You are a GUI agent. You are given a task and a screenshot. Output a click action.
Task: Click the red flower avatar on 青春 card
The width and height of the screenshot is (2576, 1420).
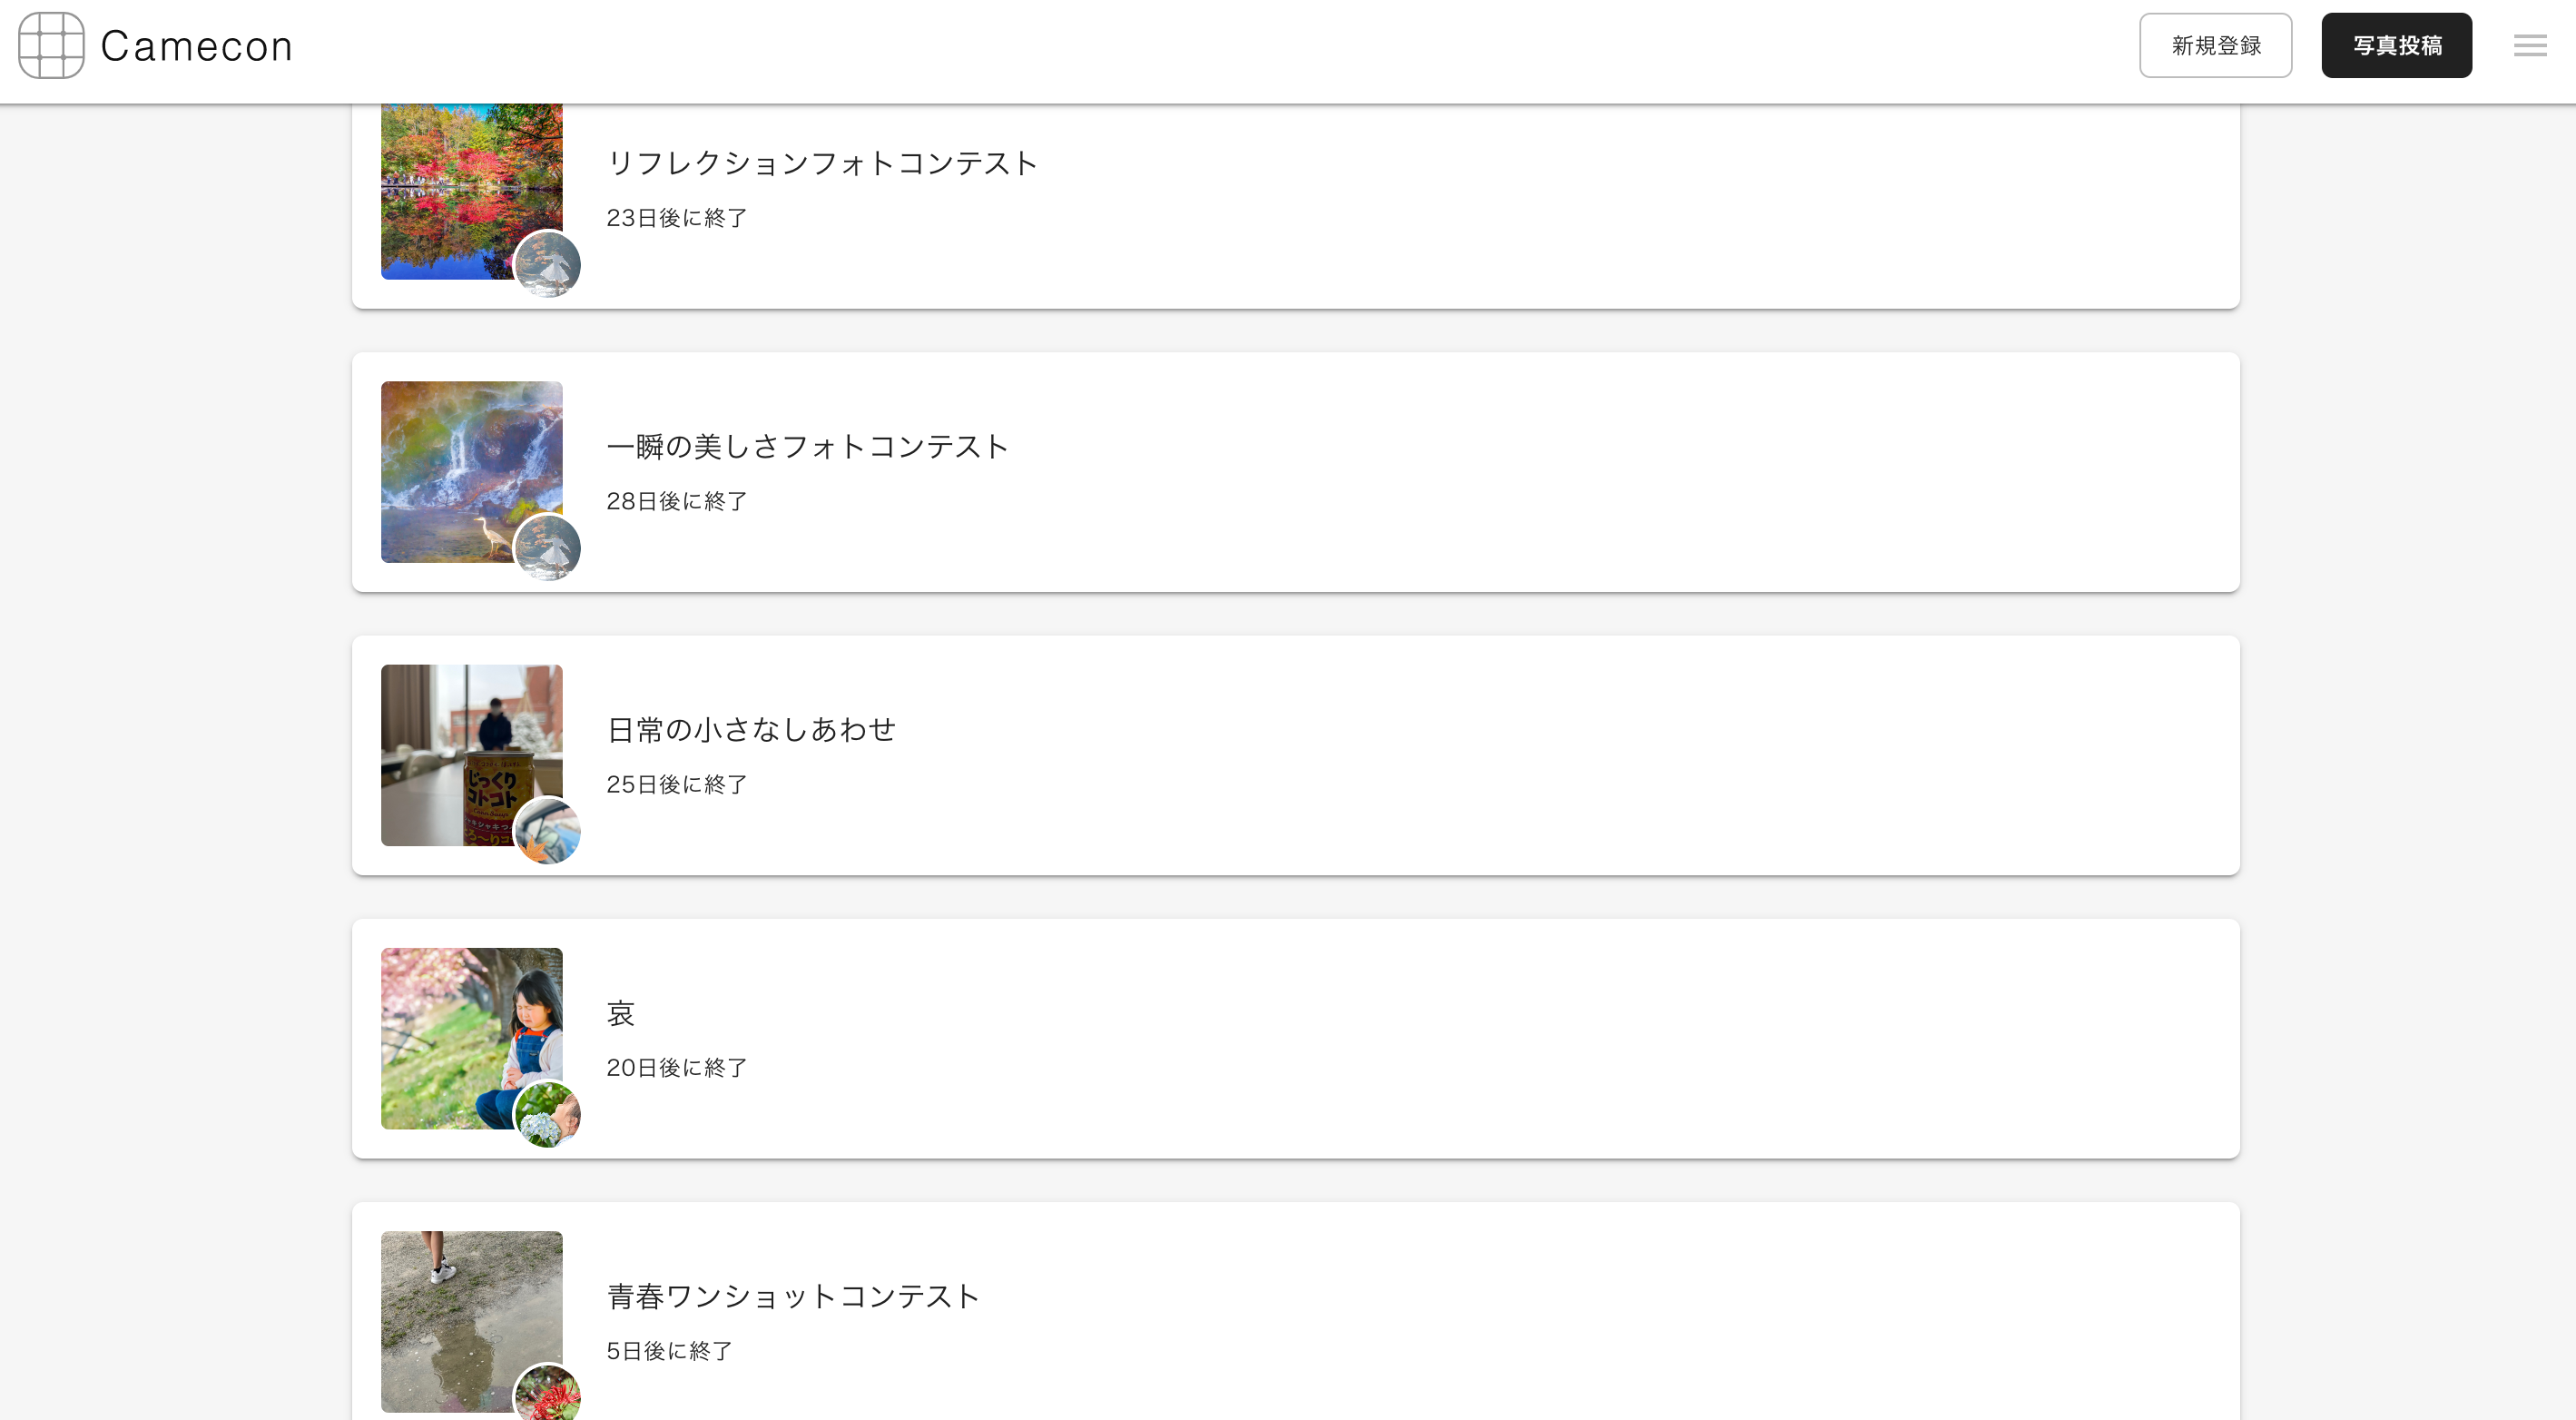point(547,1395)
